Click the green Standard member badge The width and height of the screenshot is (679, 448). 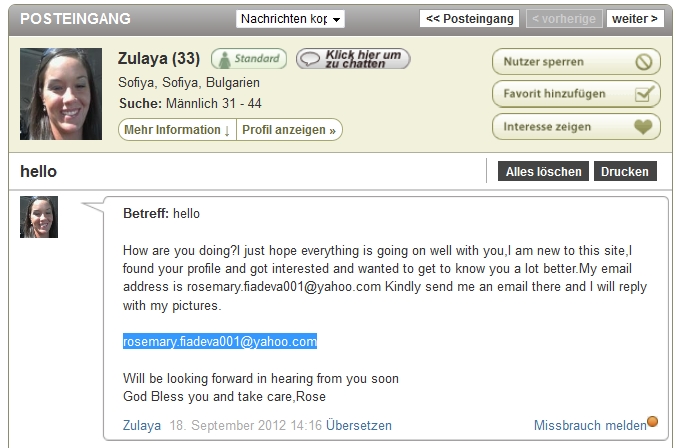(249, 59)
